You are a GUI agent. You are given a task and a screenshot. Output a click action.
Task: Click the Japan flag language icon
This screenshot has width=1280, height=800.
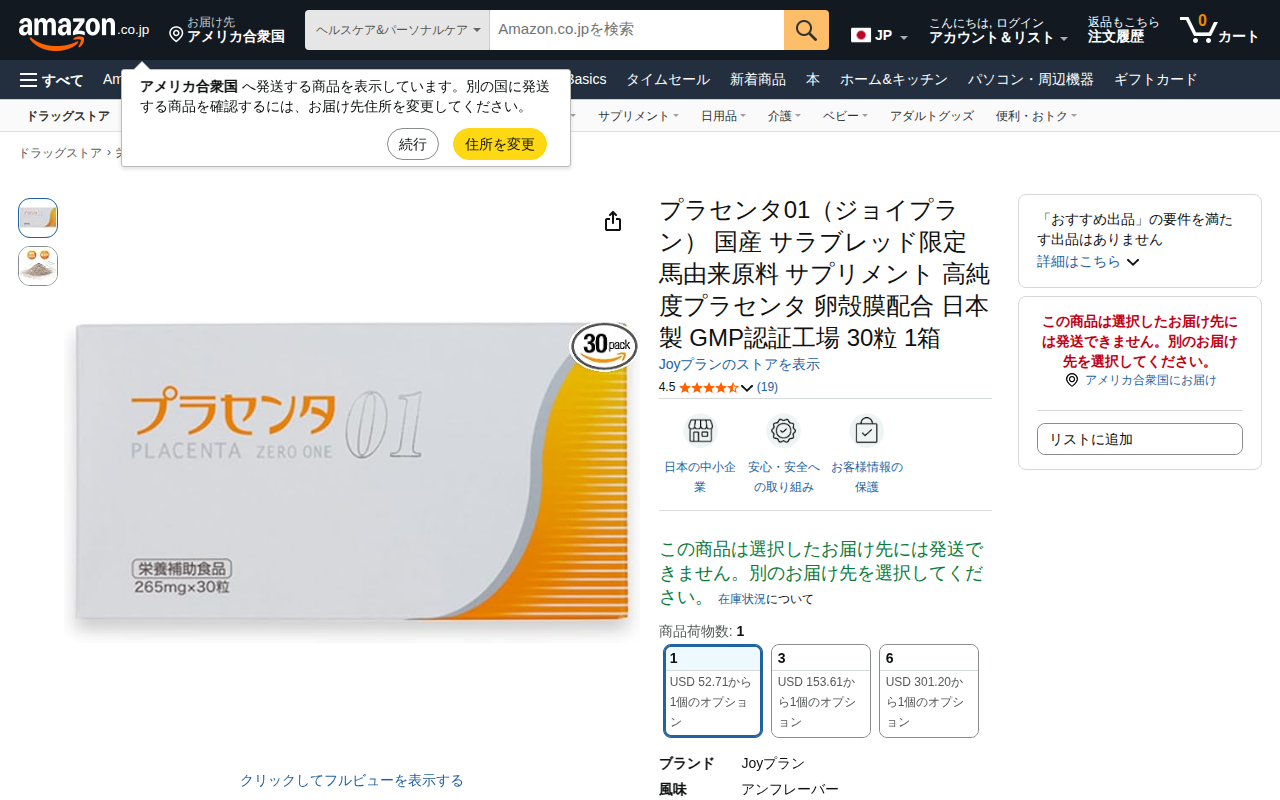861,35
